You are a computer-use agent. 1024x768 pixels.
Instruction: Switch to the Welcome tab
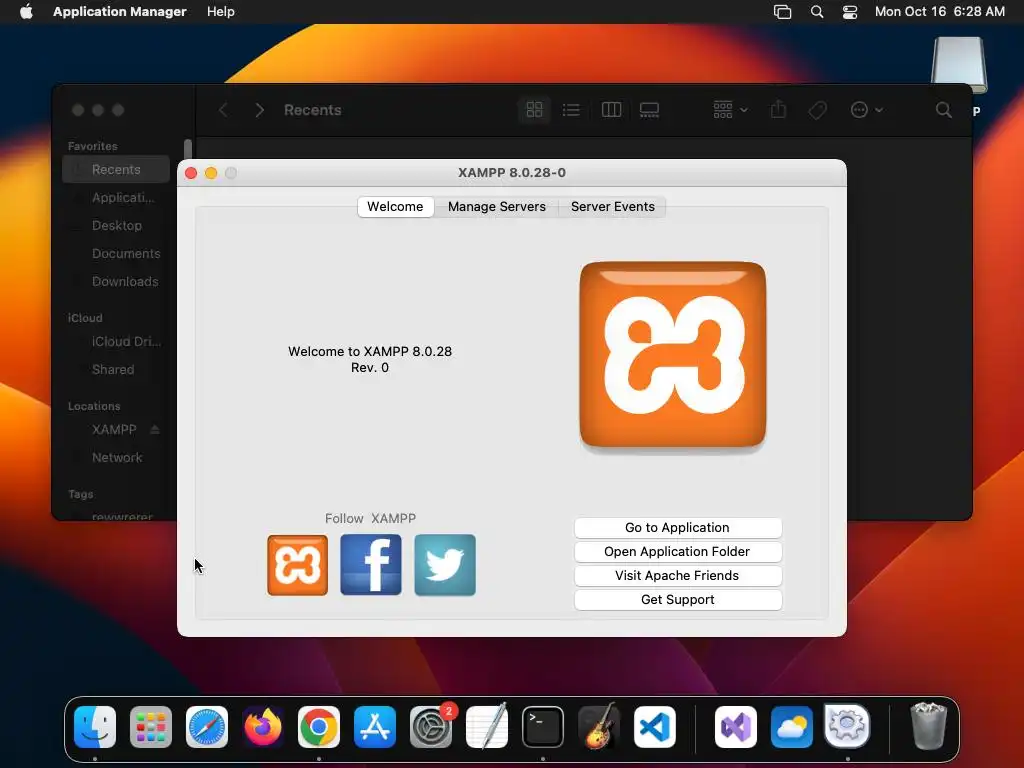pyautogui.click(x=395, y=206)
